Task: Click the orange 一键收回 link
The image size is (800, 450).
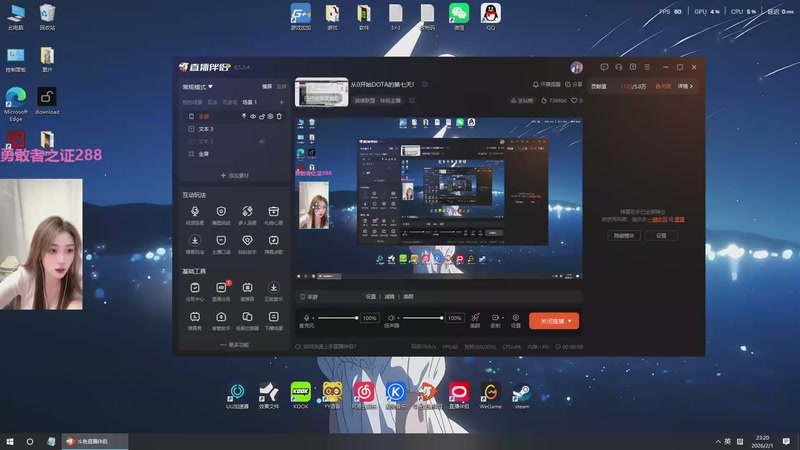Action: click(x=657, y=219)
